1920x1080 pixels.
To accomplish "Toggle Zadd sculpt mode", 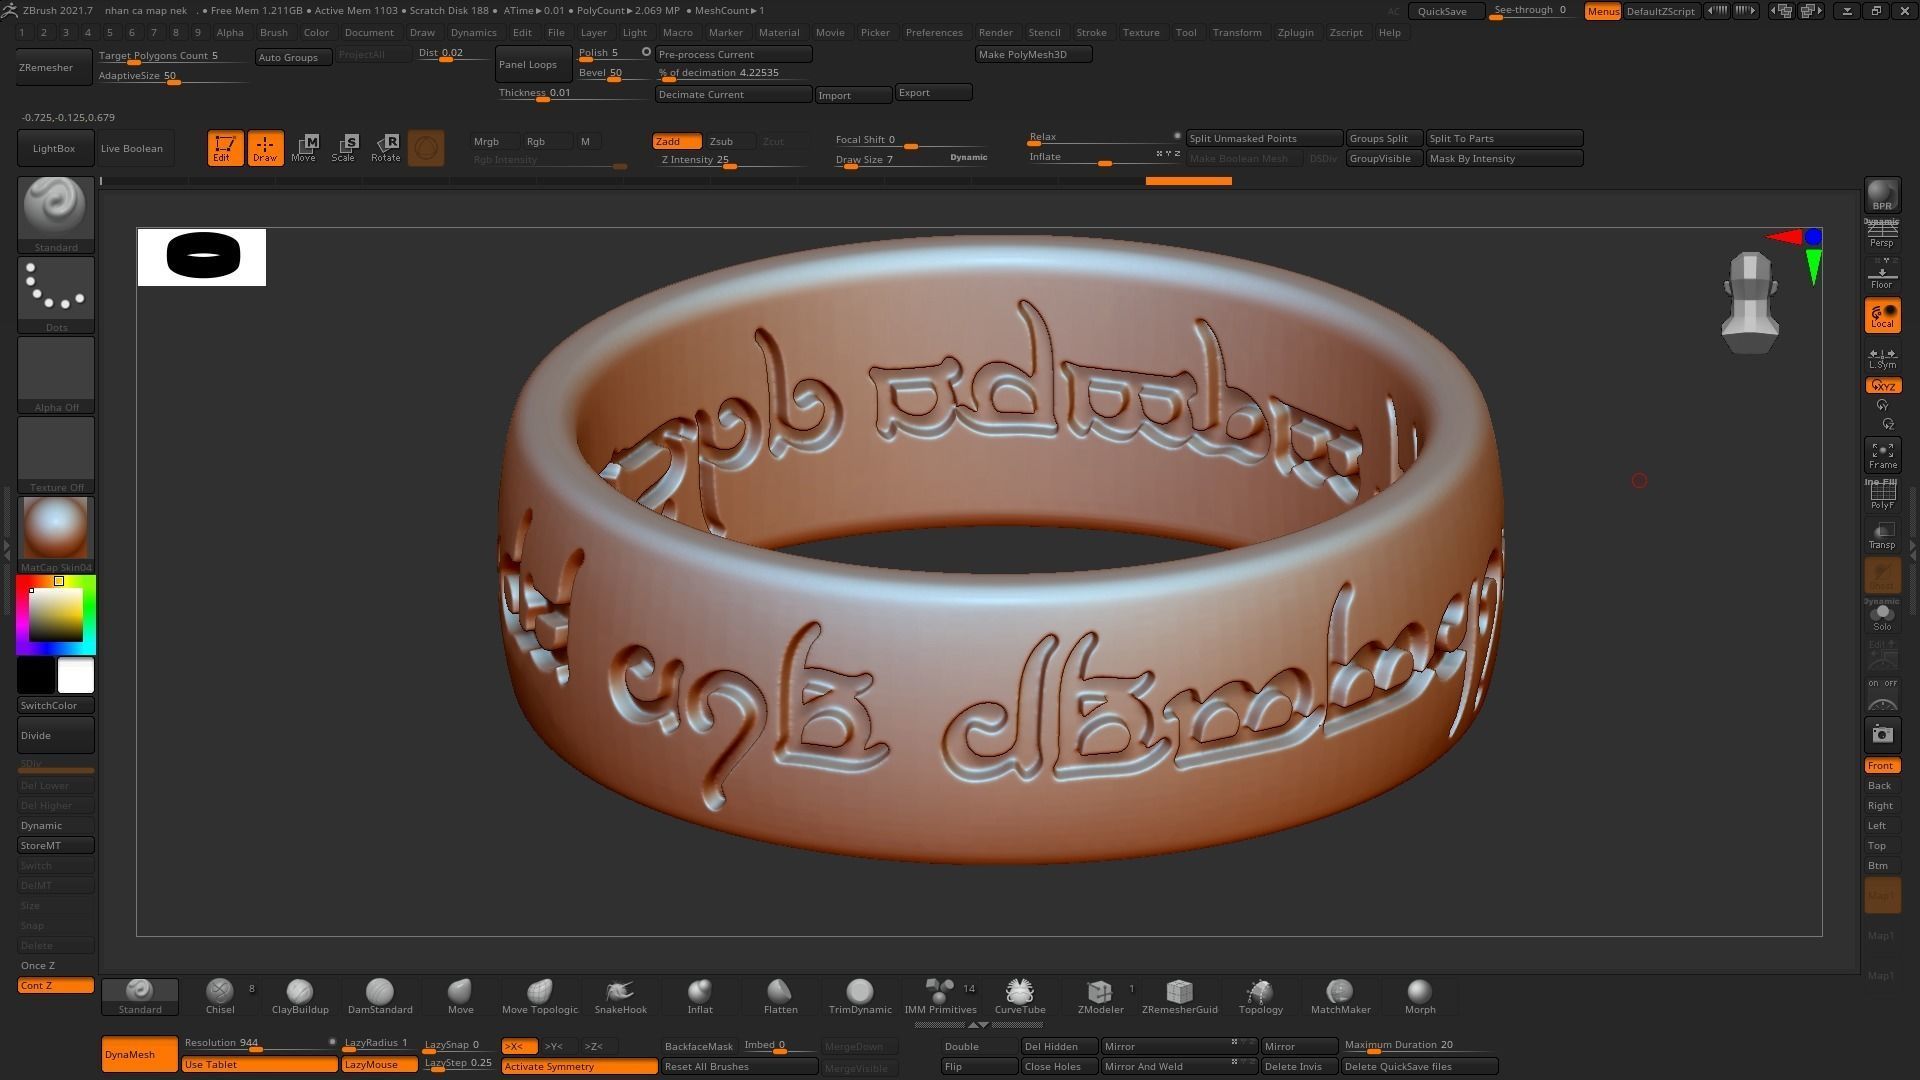I will pyautogui.click(x=677, y=142).
